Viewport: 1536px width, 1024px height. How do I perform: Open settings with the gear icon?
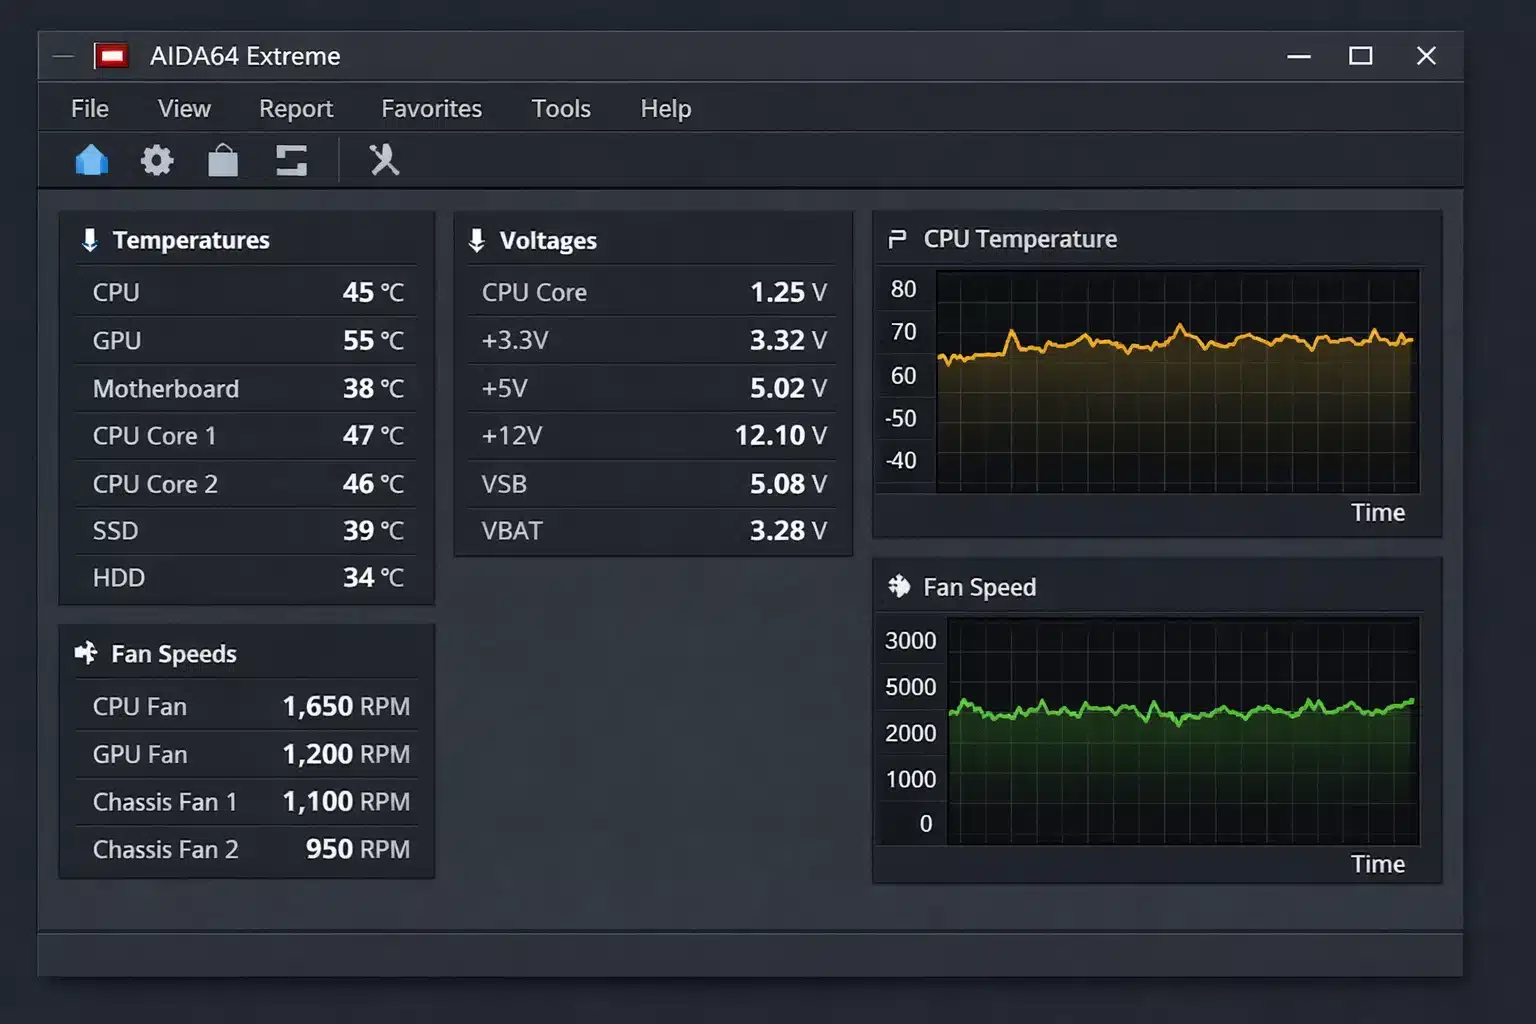(157, 160)
